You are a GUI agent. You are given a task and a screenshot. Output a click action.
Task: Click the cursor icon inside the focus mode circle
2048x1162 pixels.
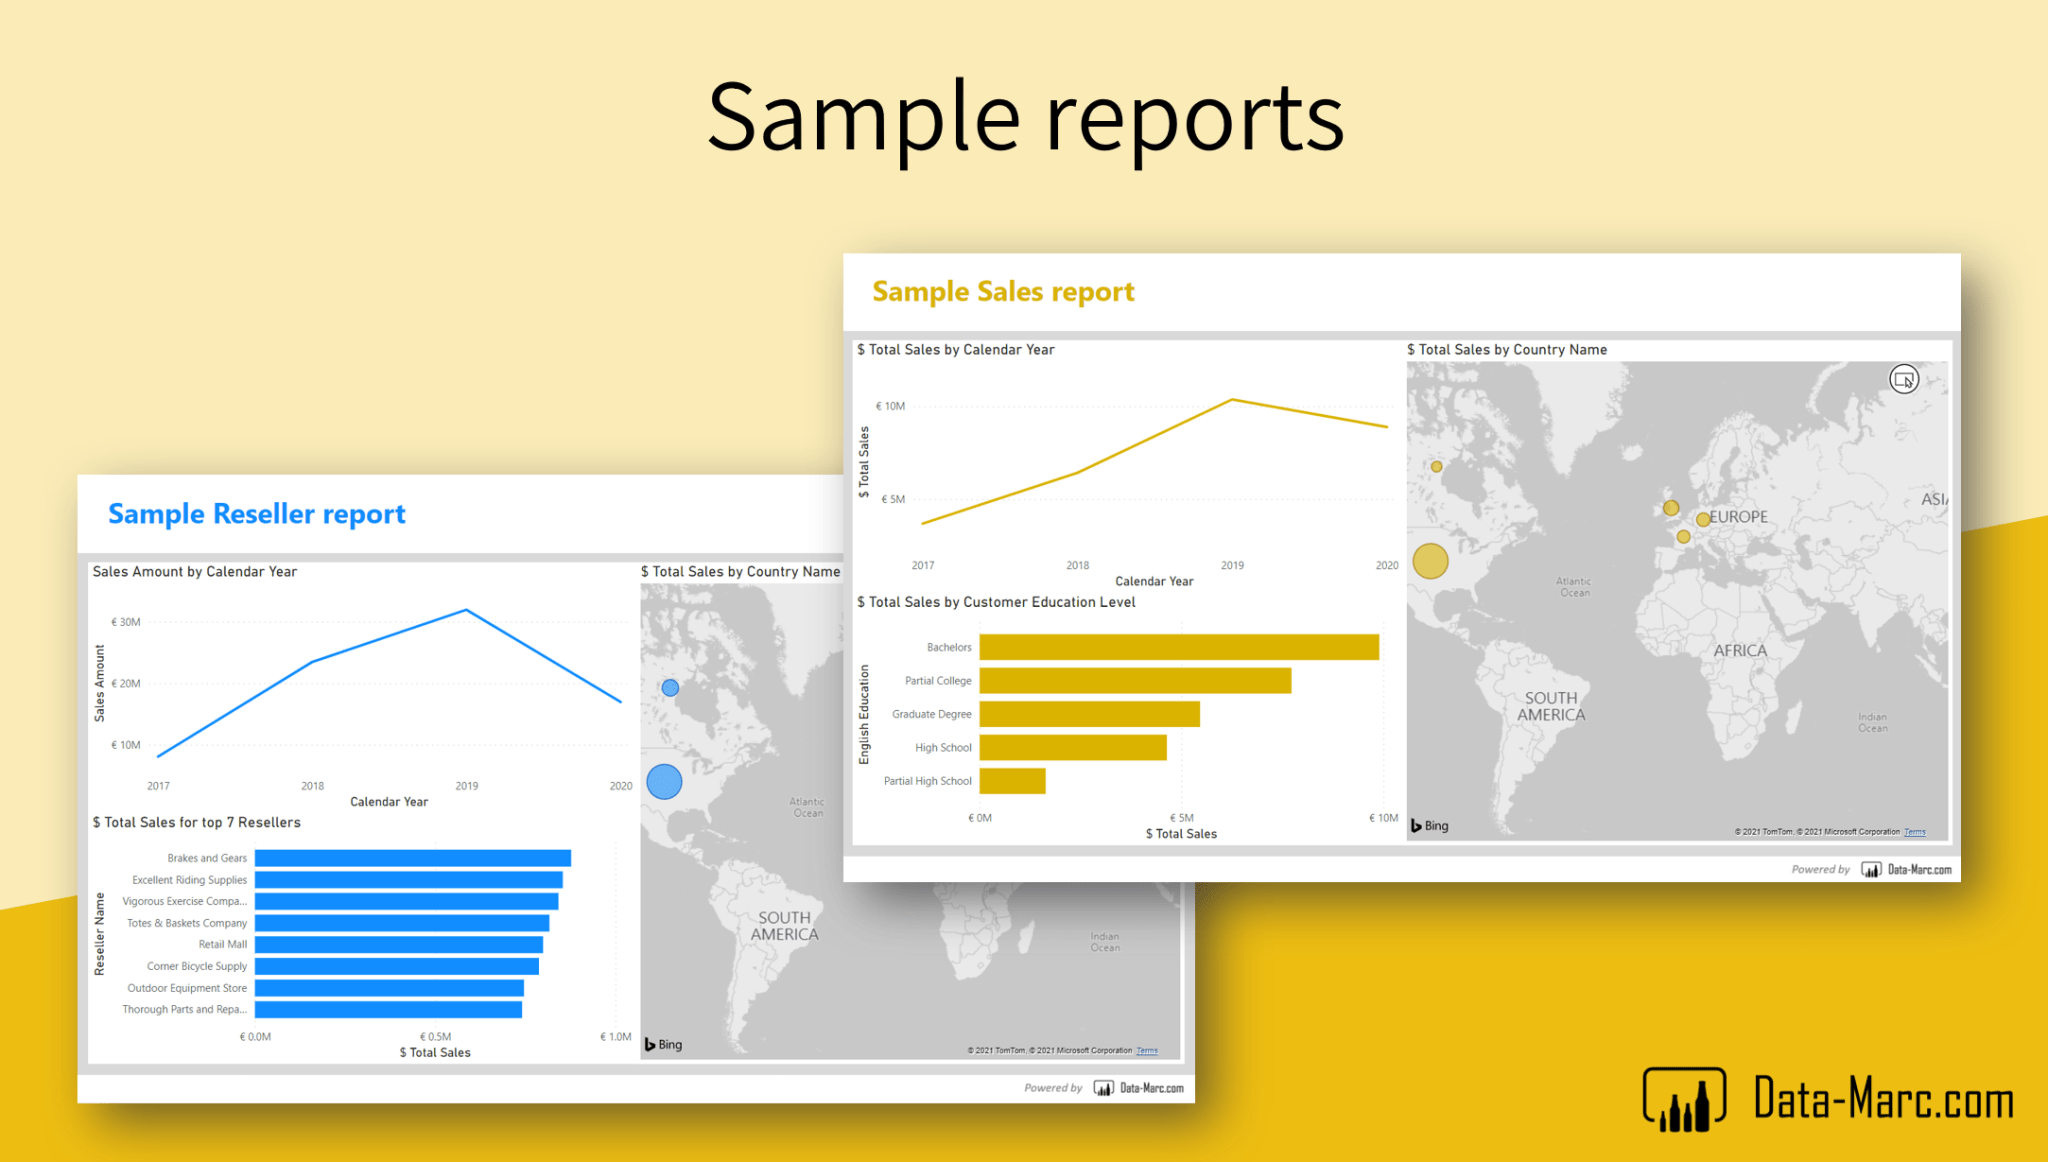(x=1906, y=381)
